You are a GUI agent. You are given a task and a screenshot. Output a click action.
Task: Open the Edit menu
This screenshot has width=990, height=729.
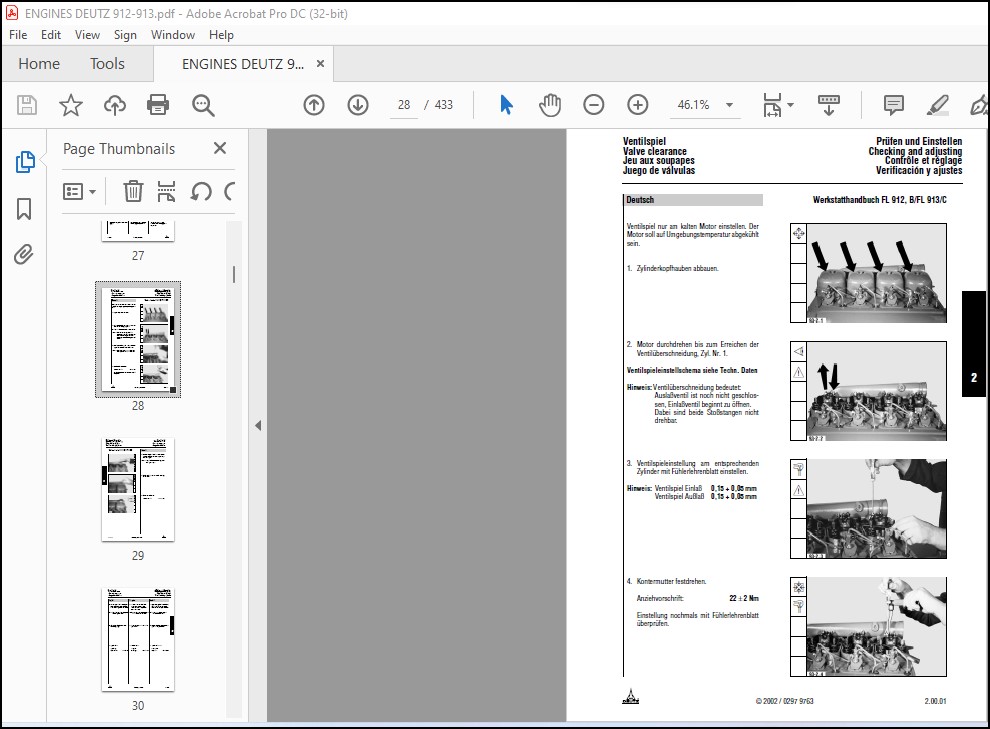51,35
